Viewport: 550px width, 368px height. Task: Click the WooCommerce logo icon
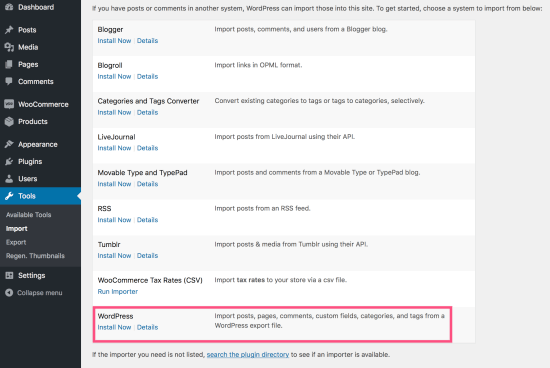[9, 104]
